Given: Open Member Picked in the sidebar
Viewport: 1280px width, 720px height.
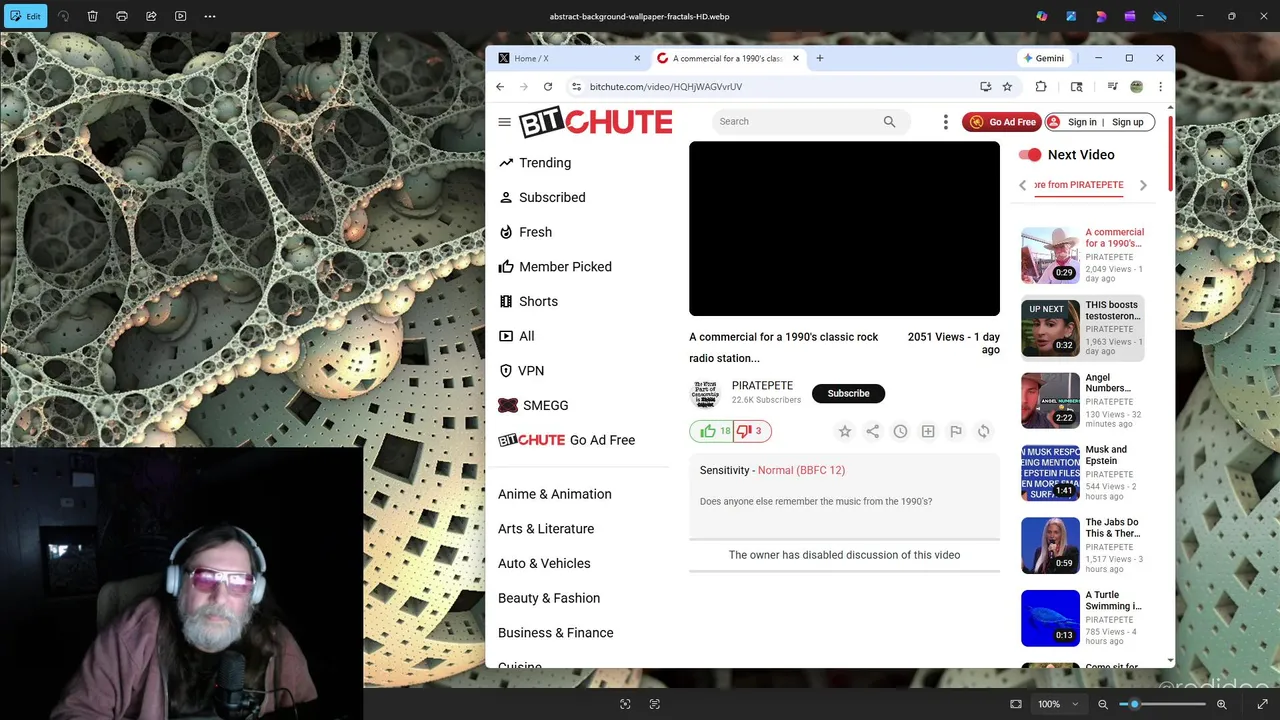Looking at the screenshot, I should coord(565,267).
